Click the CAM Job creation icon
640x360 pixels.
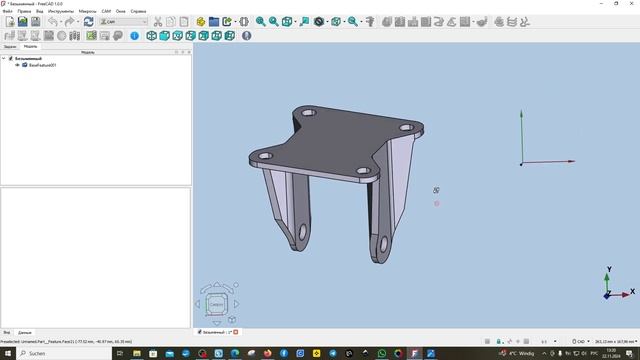[9, 36]
